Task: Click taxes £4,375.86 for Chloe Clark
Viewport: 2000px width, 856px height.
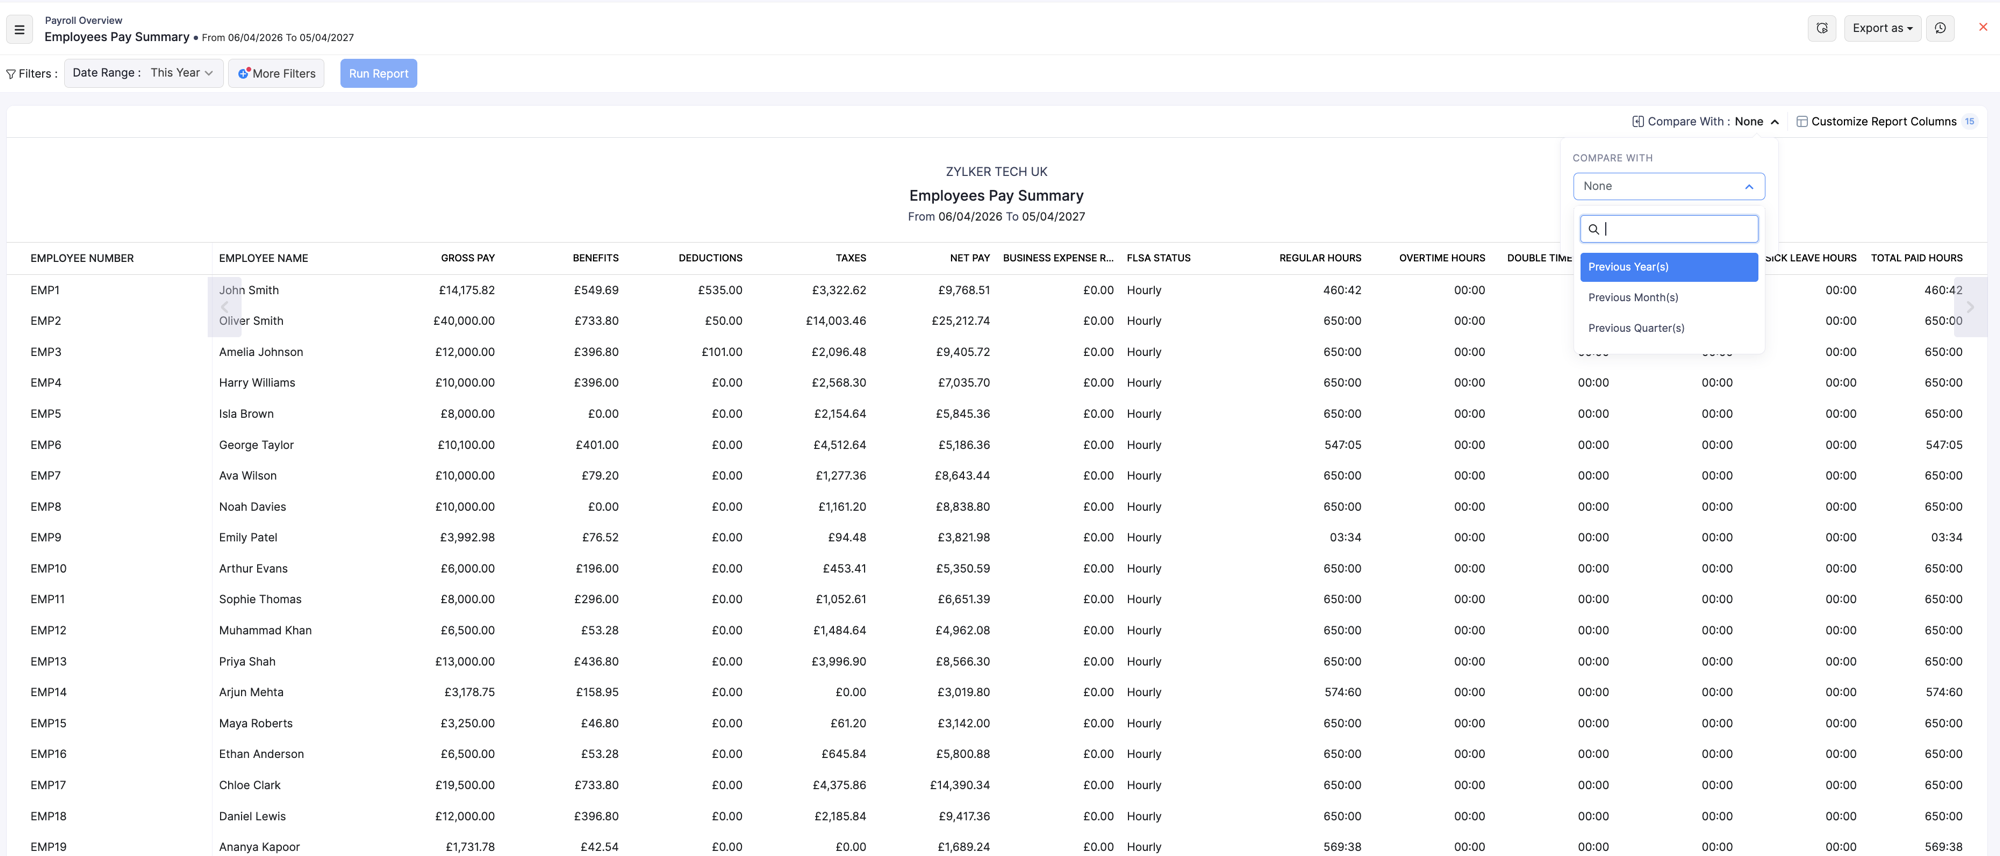Action: pyautogui.click(x=839, y=785)
